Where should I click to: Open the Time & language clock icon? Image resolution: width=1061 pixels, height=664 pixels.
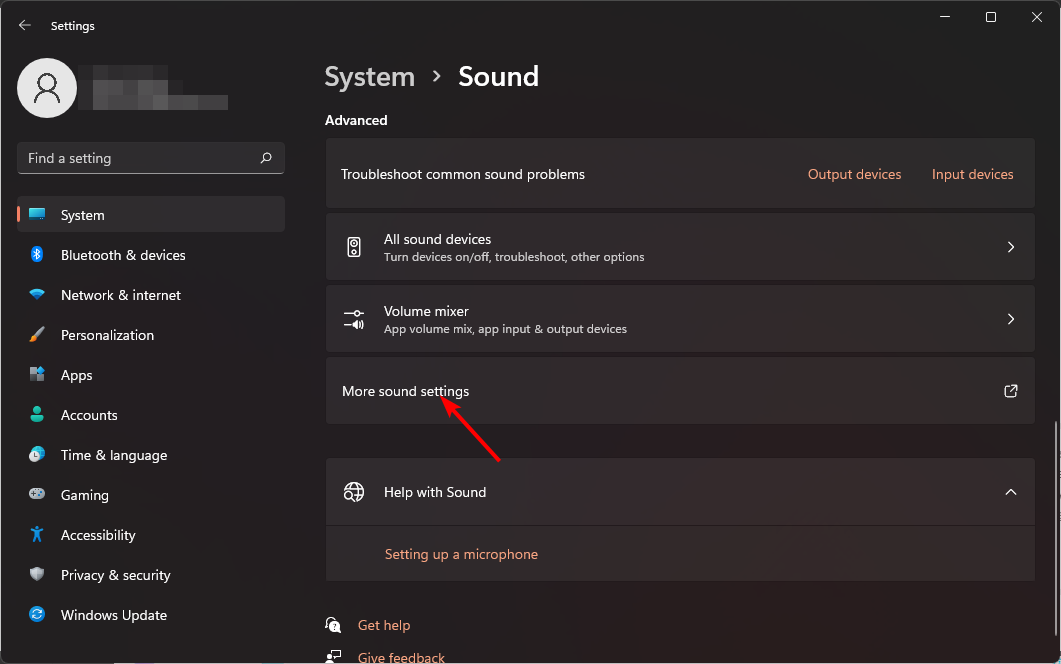[x=38, y=455]
